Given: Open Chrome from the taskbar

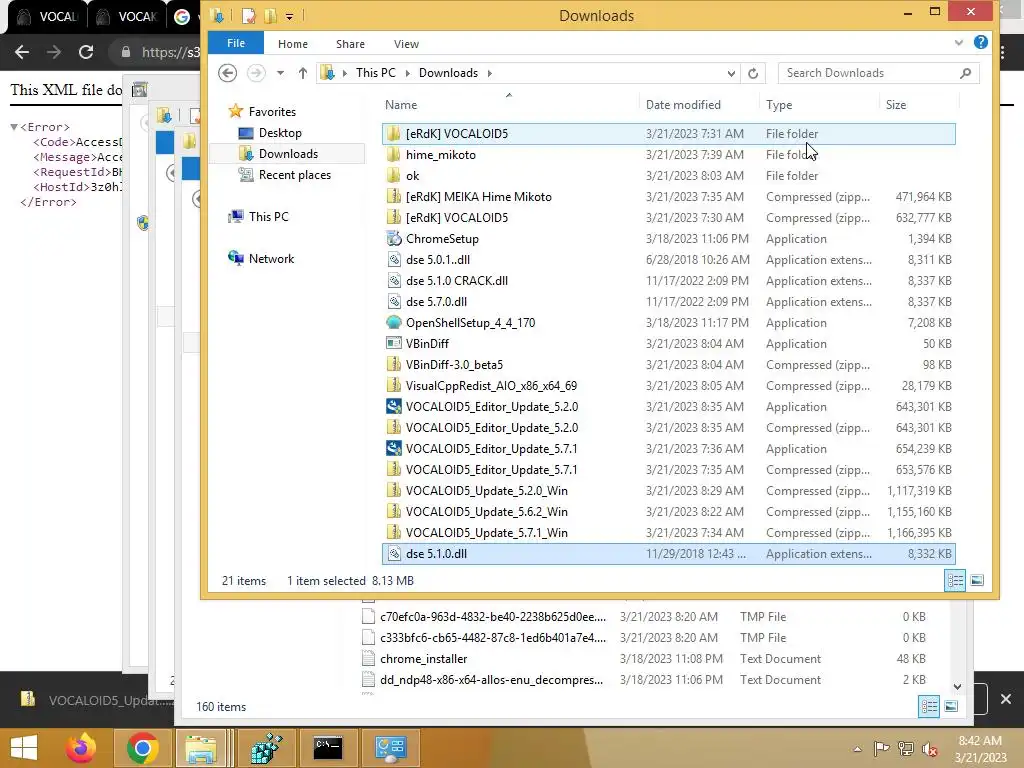Looking at the screenshot, I should [142, 748].
